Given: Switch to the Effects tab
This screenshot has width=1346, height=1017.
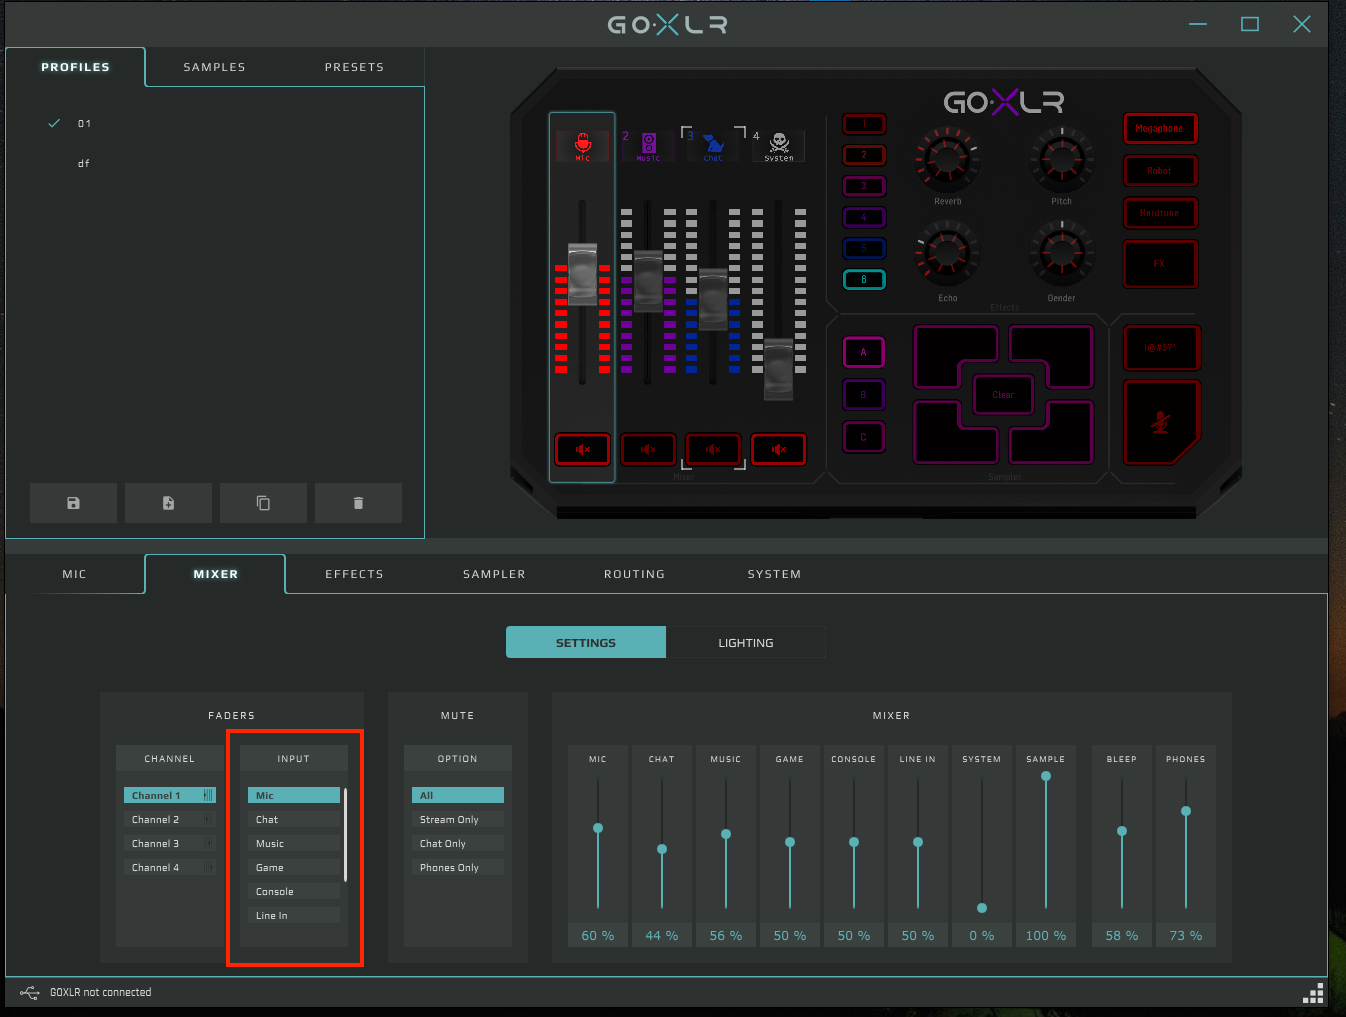Looking at the screenshot, I should point(354,574).
